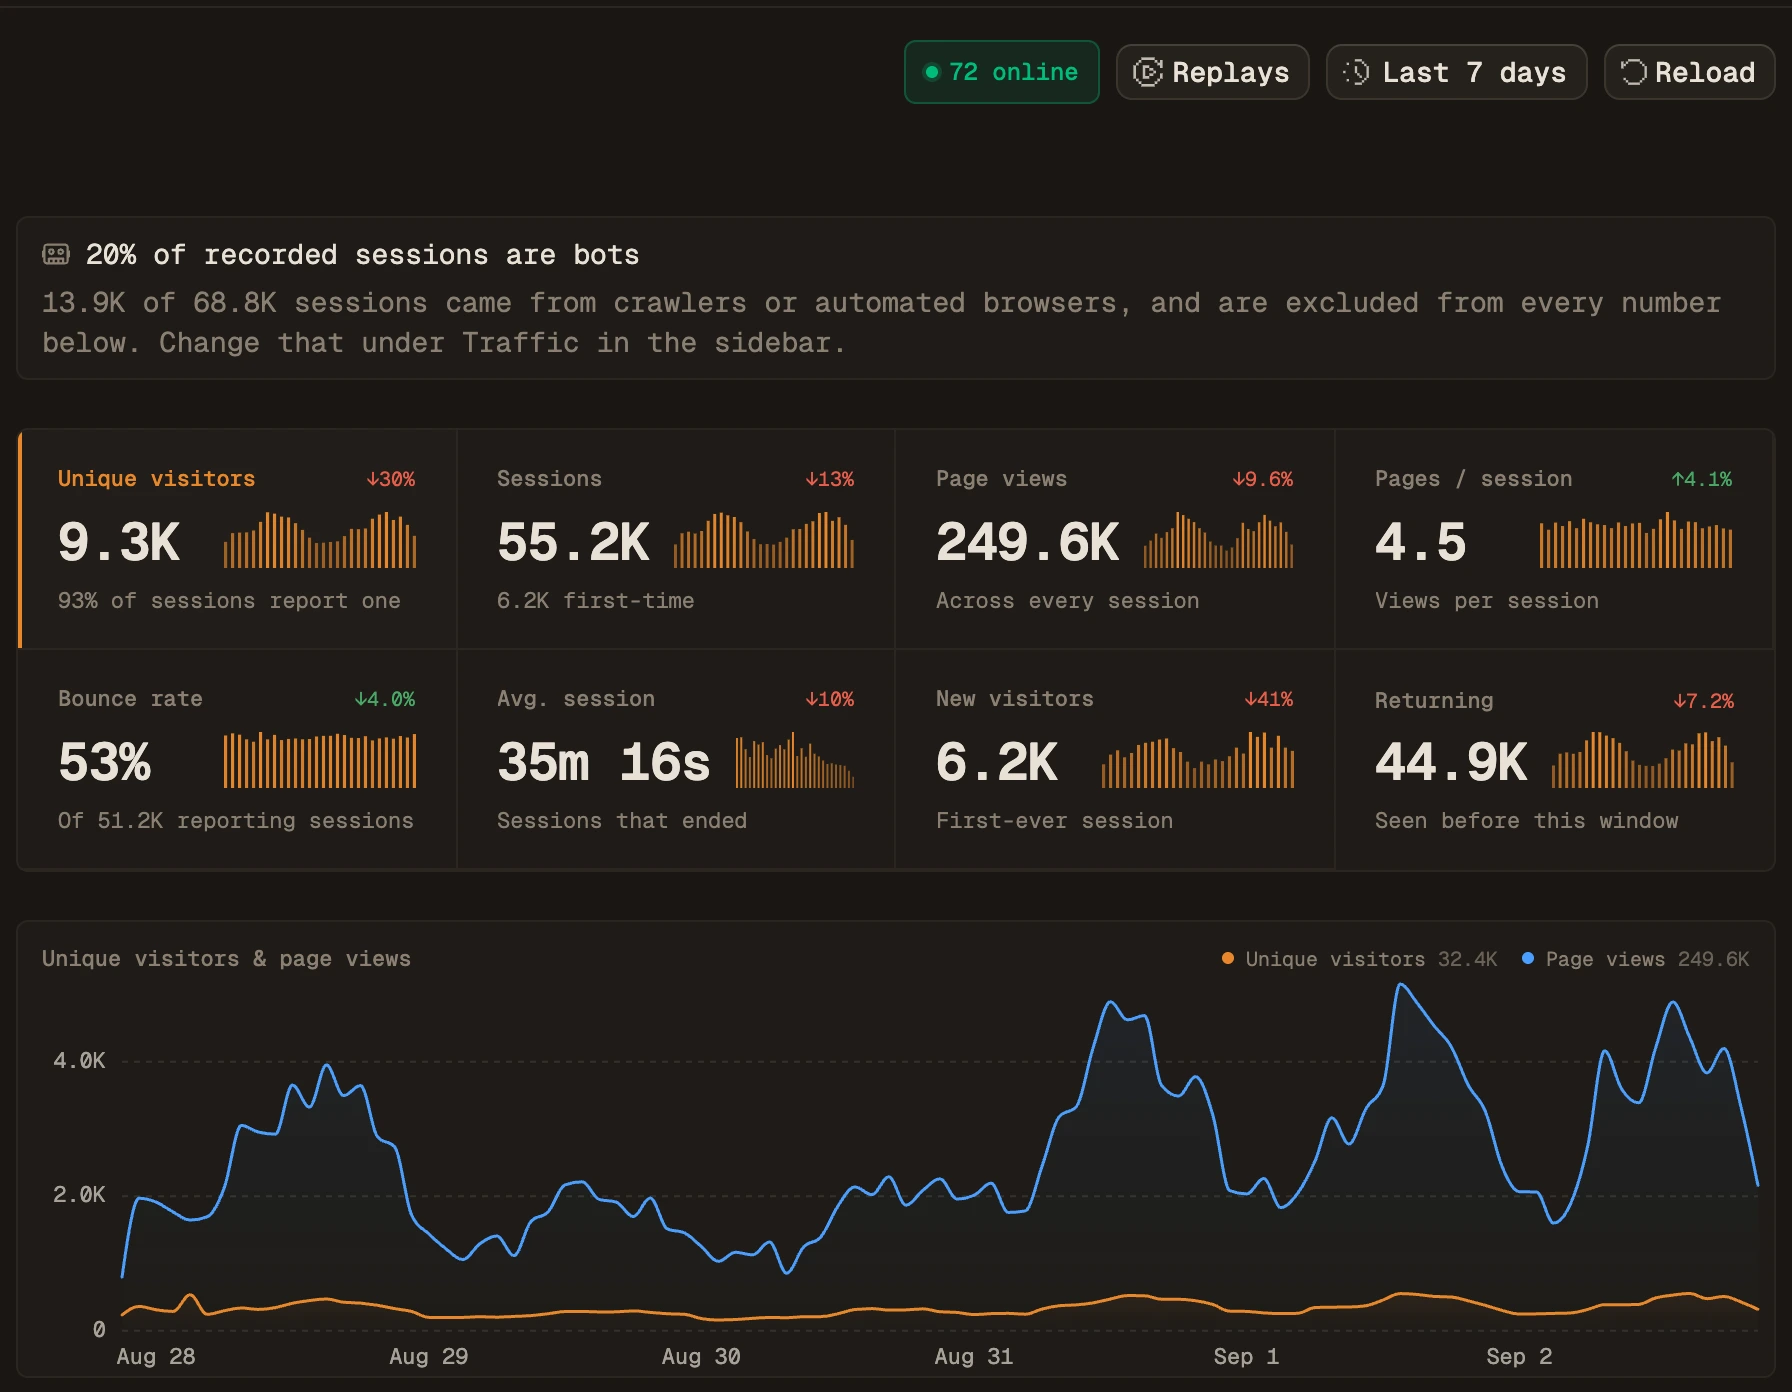Select the Returning metric card
The height and width of the screenshot is (1392, 1792).
click(1555, 760)
